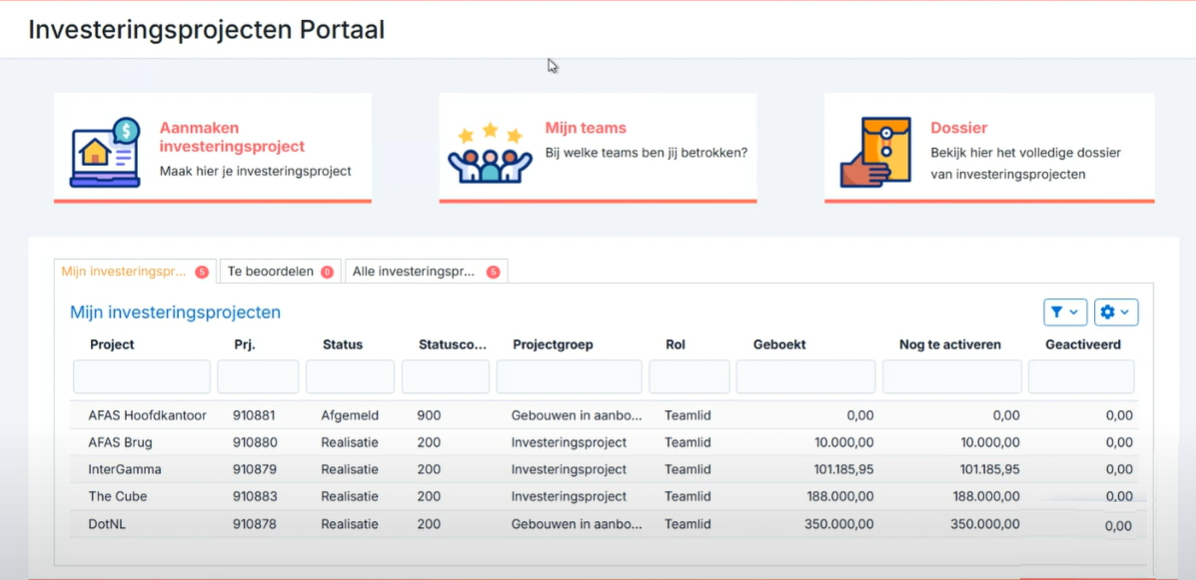This screenshot has width=1196, height=580.
Task: Open the Aanmaken investeringsproject link
Action: [x=232, y=137]
